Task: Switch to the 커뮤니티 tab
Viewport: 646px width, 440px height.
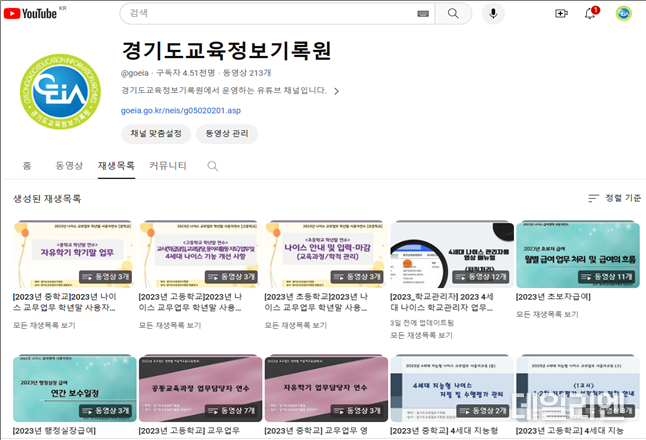Action: coord(168,166)
